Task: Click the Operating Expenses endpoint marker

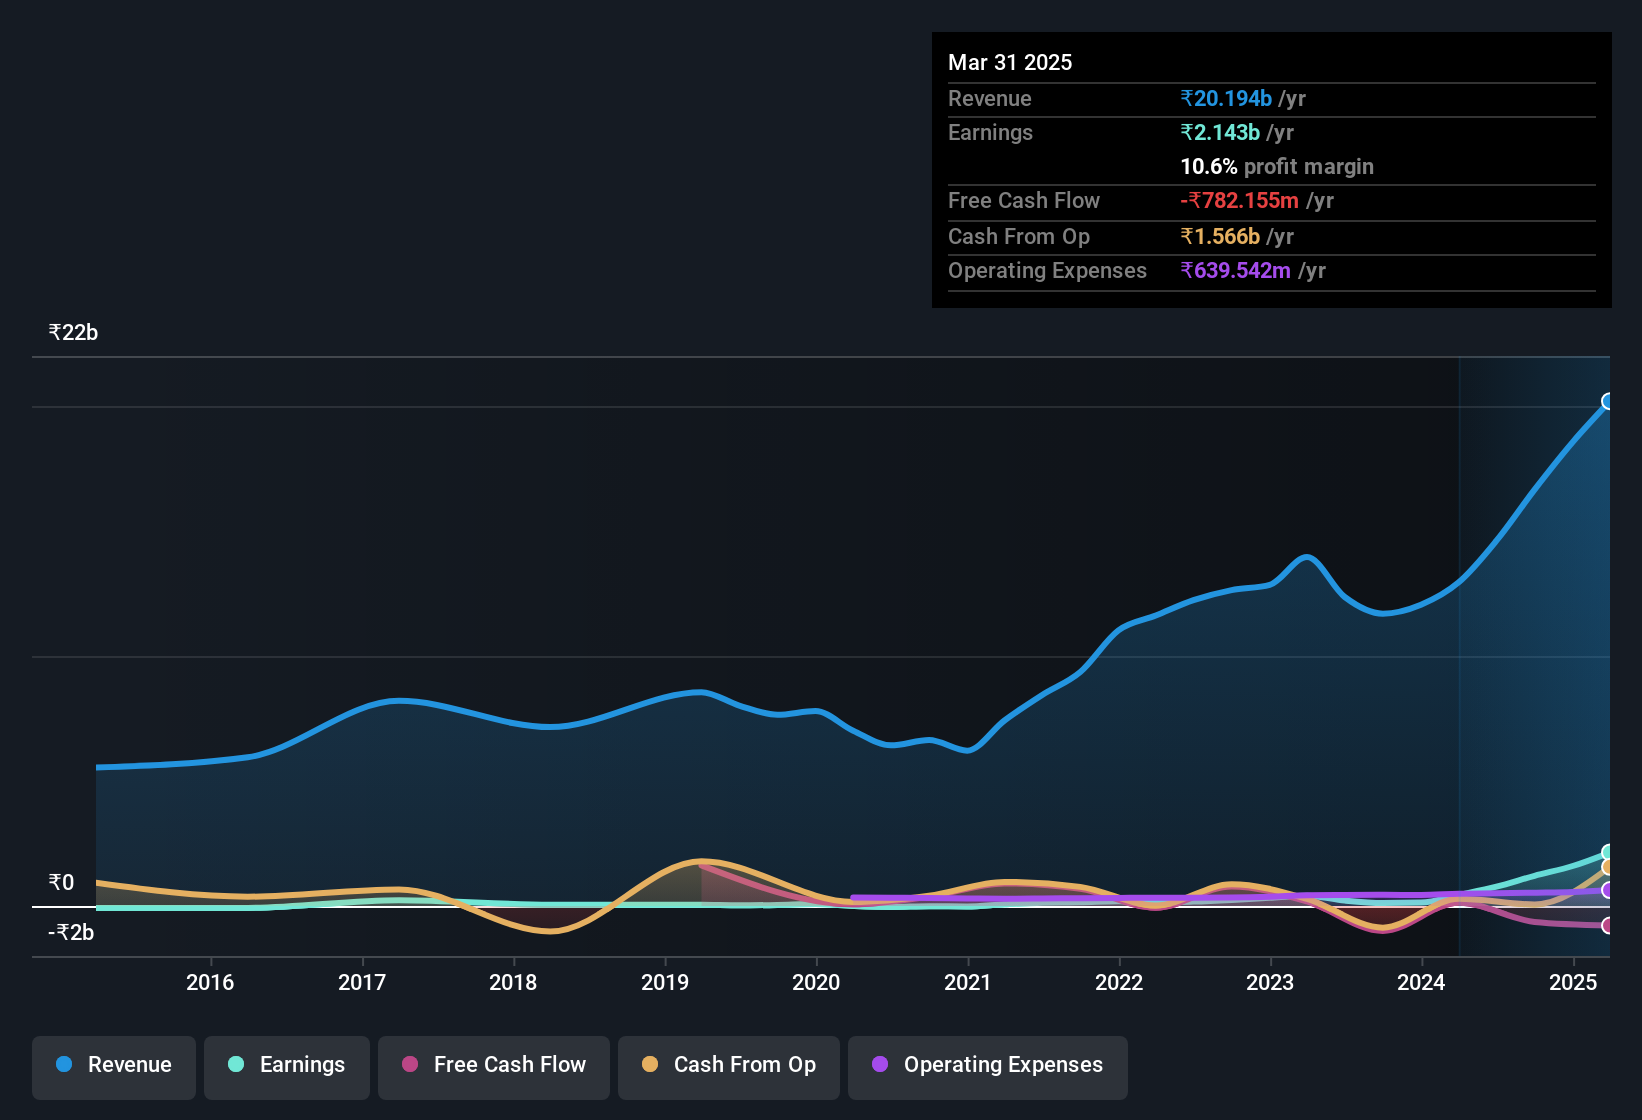Action: (x=1608, y=890)
